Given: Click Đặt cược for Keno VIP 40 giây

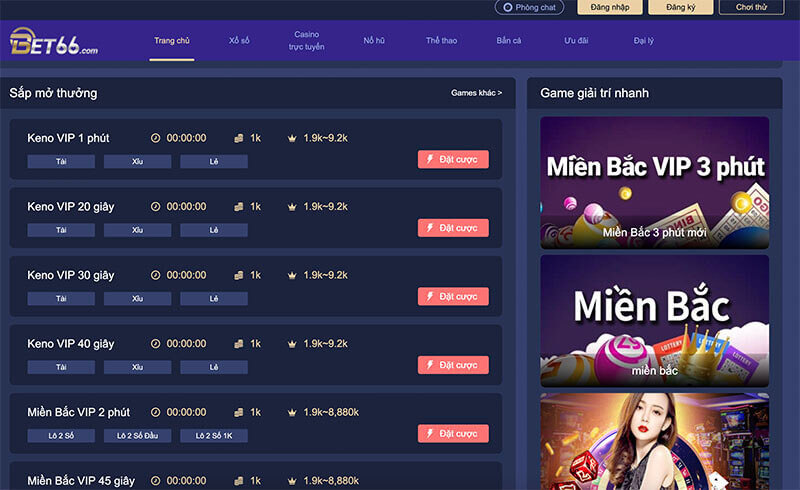Looking at the screenshot, I should tap(453, 365).
